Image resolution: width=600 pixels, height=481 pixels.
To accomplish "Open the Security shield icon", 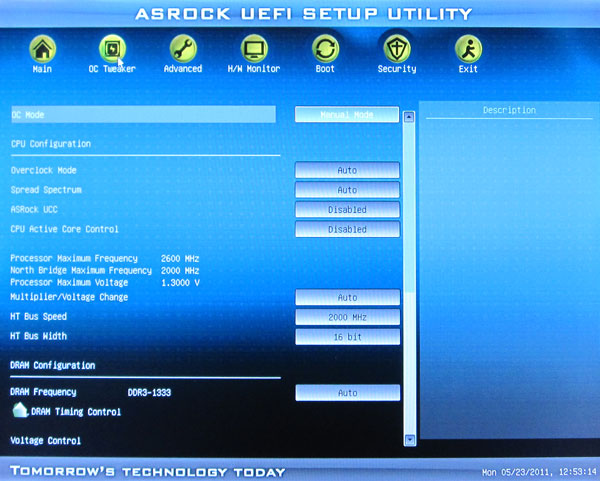I will coord(397,49).
